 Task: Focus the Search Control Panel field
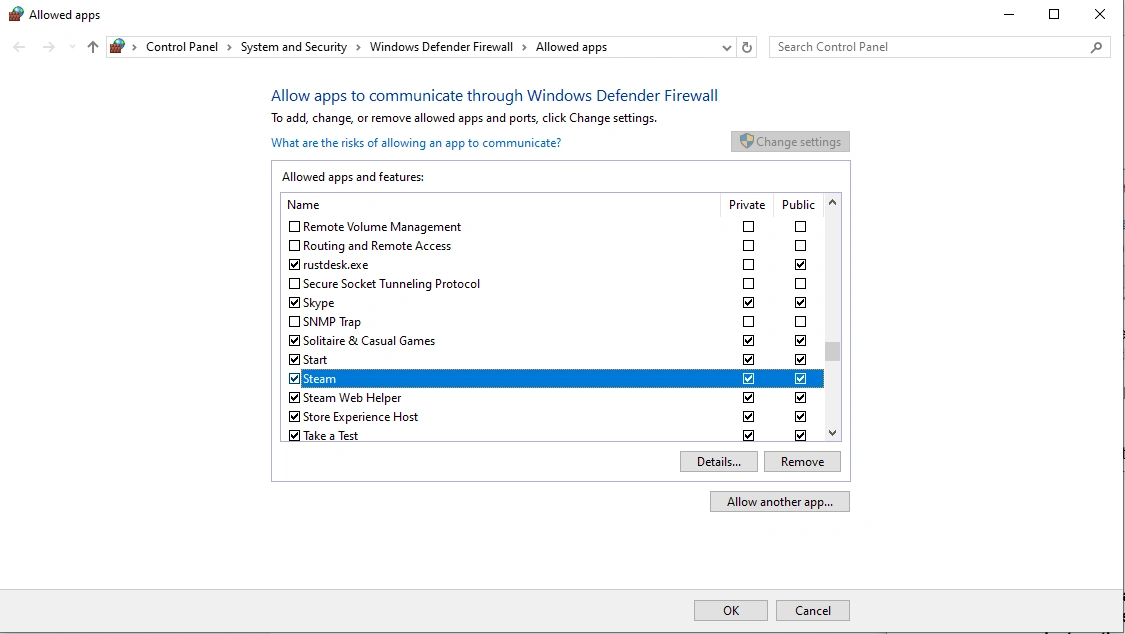[x=929, y=47]
